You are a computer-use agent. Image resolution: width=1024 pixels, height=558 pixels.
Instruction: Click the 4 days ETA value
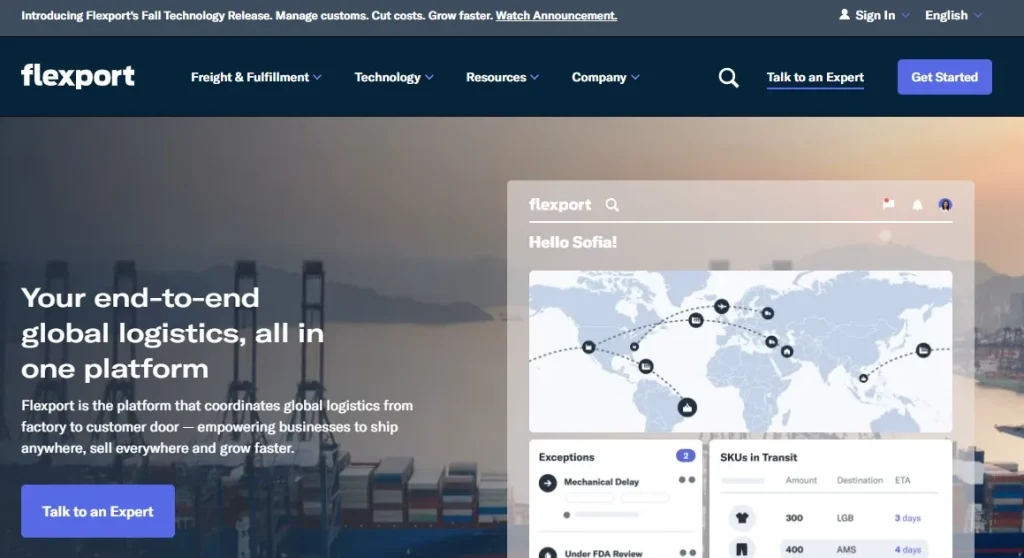click(x=908, y=550)
